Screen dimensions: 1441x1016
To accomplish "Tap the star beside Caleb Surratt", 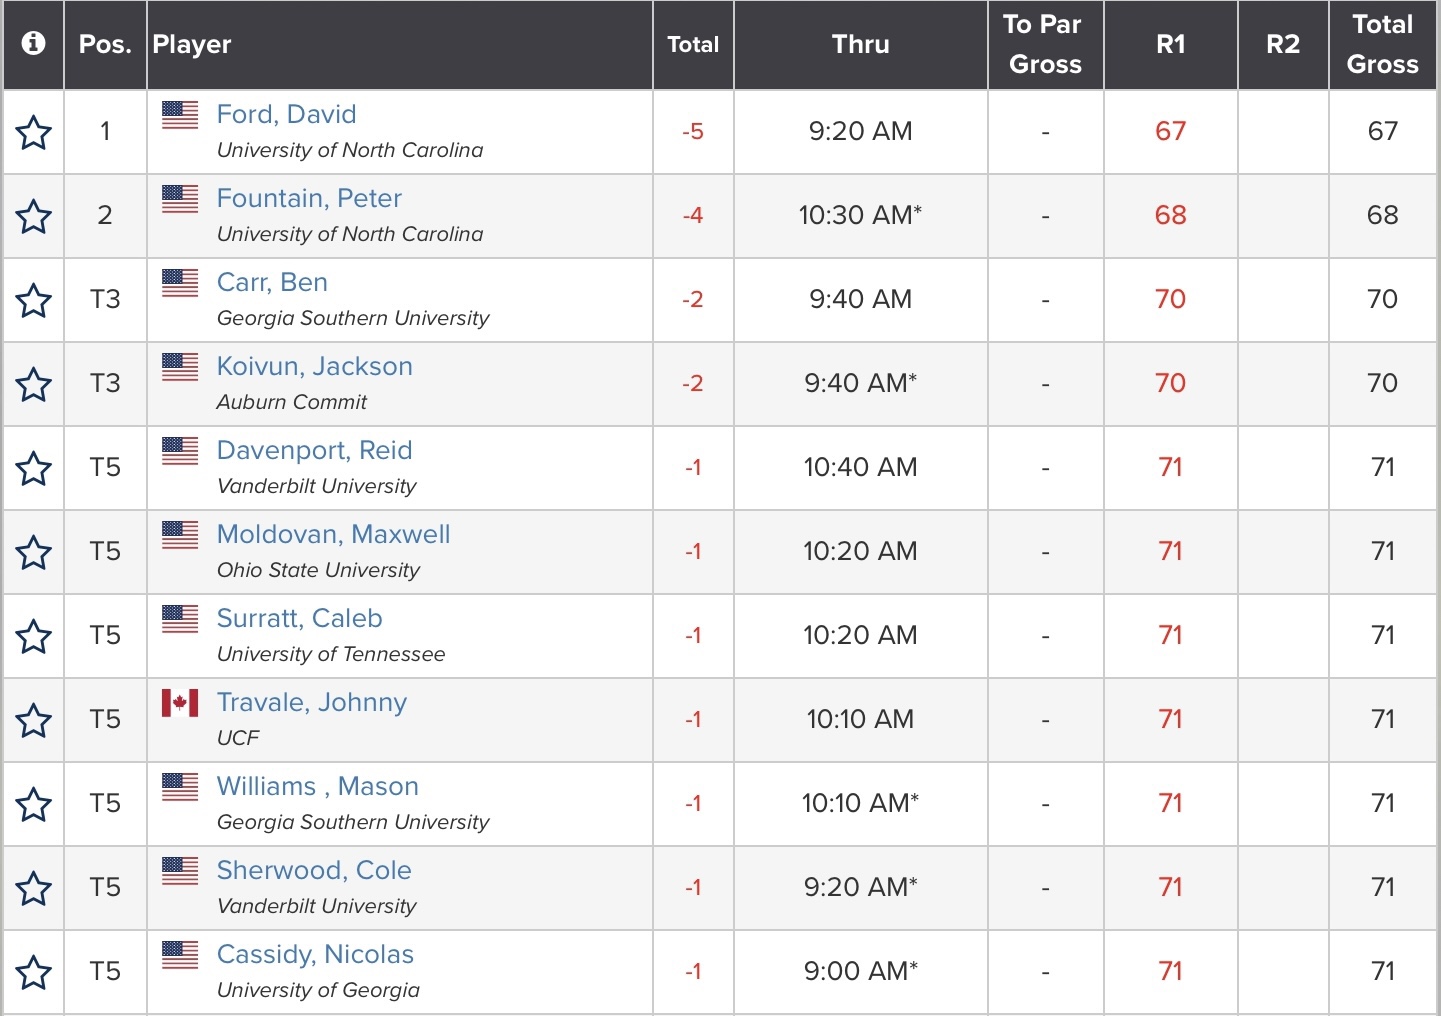I will (34, 636).
